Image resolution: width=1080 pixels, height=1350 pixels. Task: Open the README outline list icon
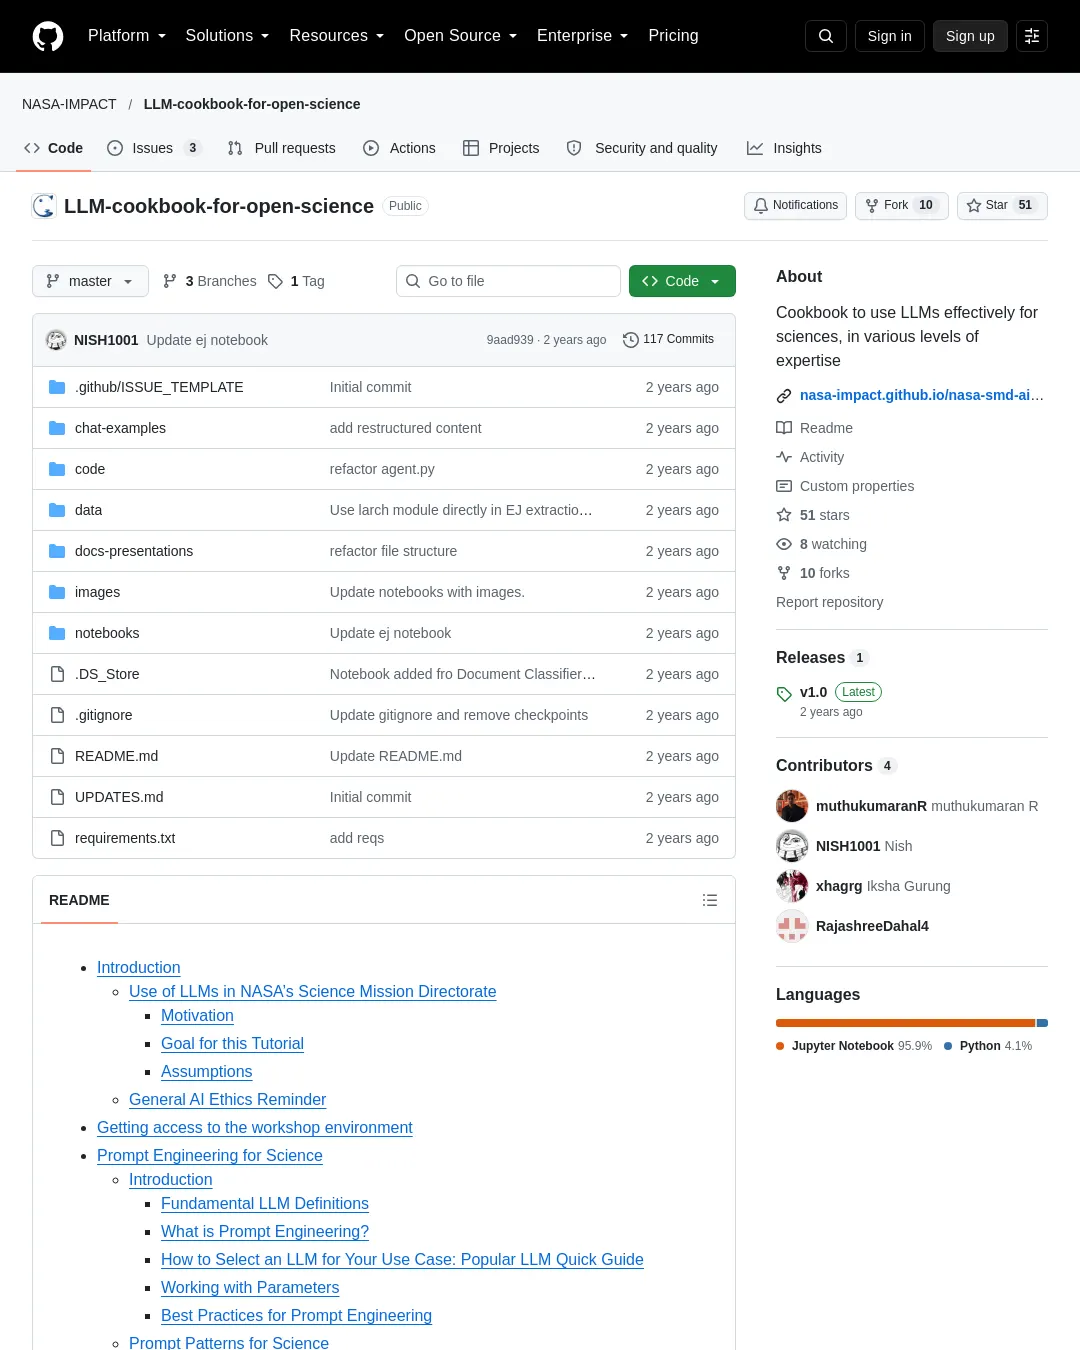tap(710, 900)
